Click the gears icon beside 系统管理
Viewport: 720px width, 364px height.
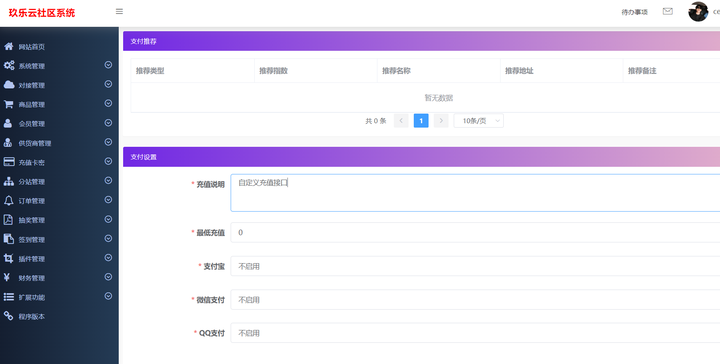pyautogui.click(x=9, y=66)
